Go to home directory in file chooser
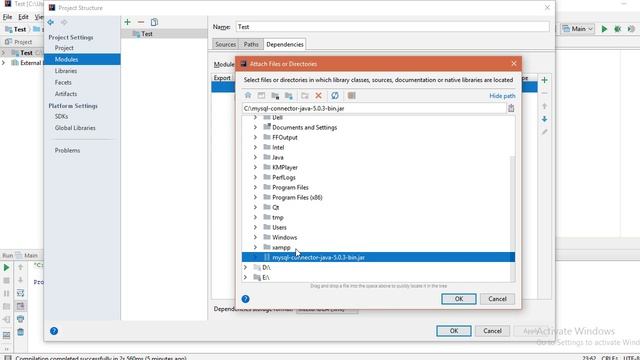Image resolution: width=640 pixels, height=360 pixels. point(248,96)
